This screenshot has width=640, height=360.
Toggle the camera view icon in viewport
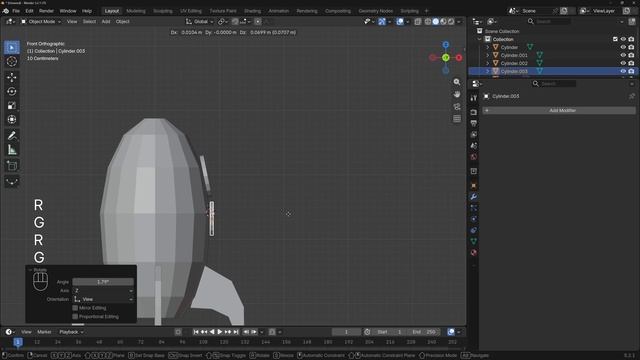click(457, 107)
